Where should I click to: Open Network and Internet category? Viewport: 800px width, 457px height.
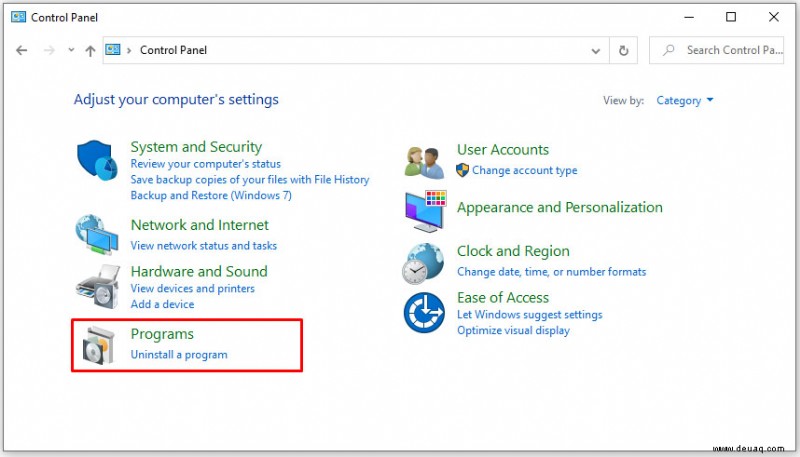tap(199, 225)
